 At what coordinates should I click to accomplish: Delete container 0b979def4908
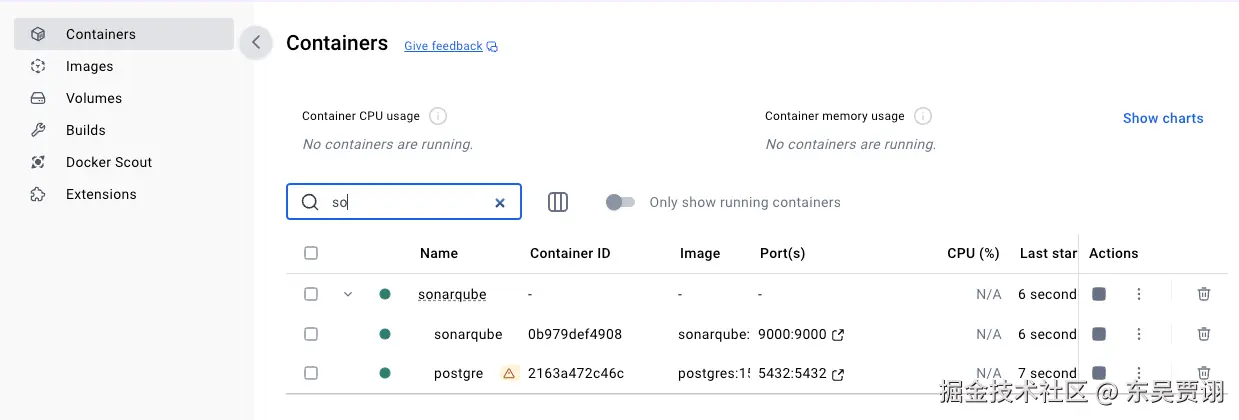click(1204, 334)
